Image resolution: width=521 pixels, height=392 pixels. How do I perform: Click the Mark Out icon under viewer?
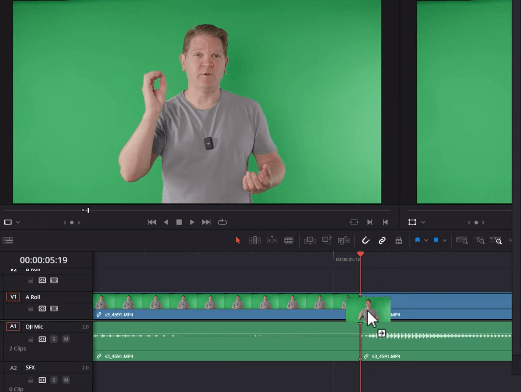[x=385, y=222]
